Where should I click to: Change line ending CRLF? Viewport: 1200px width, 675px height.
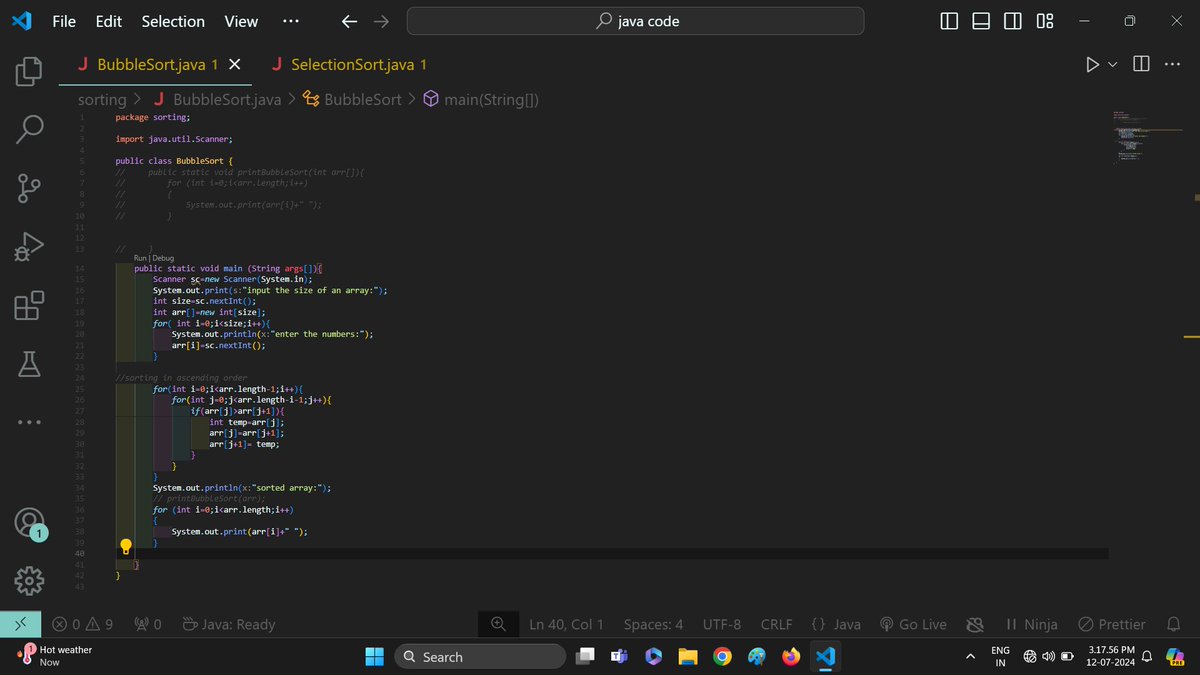776,624
